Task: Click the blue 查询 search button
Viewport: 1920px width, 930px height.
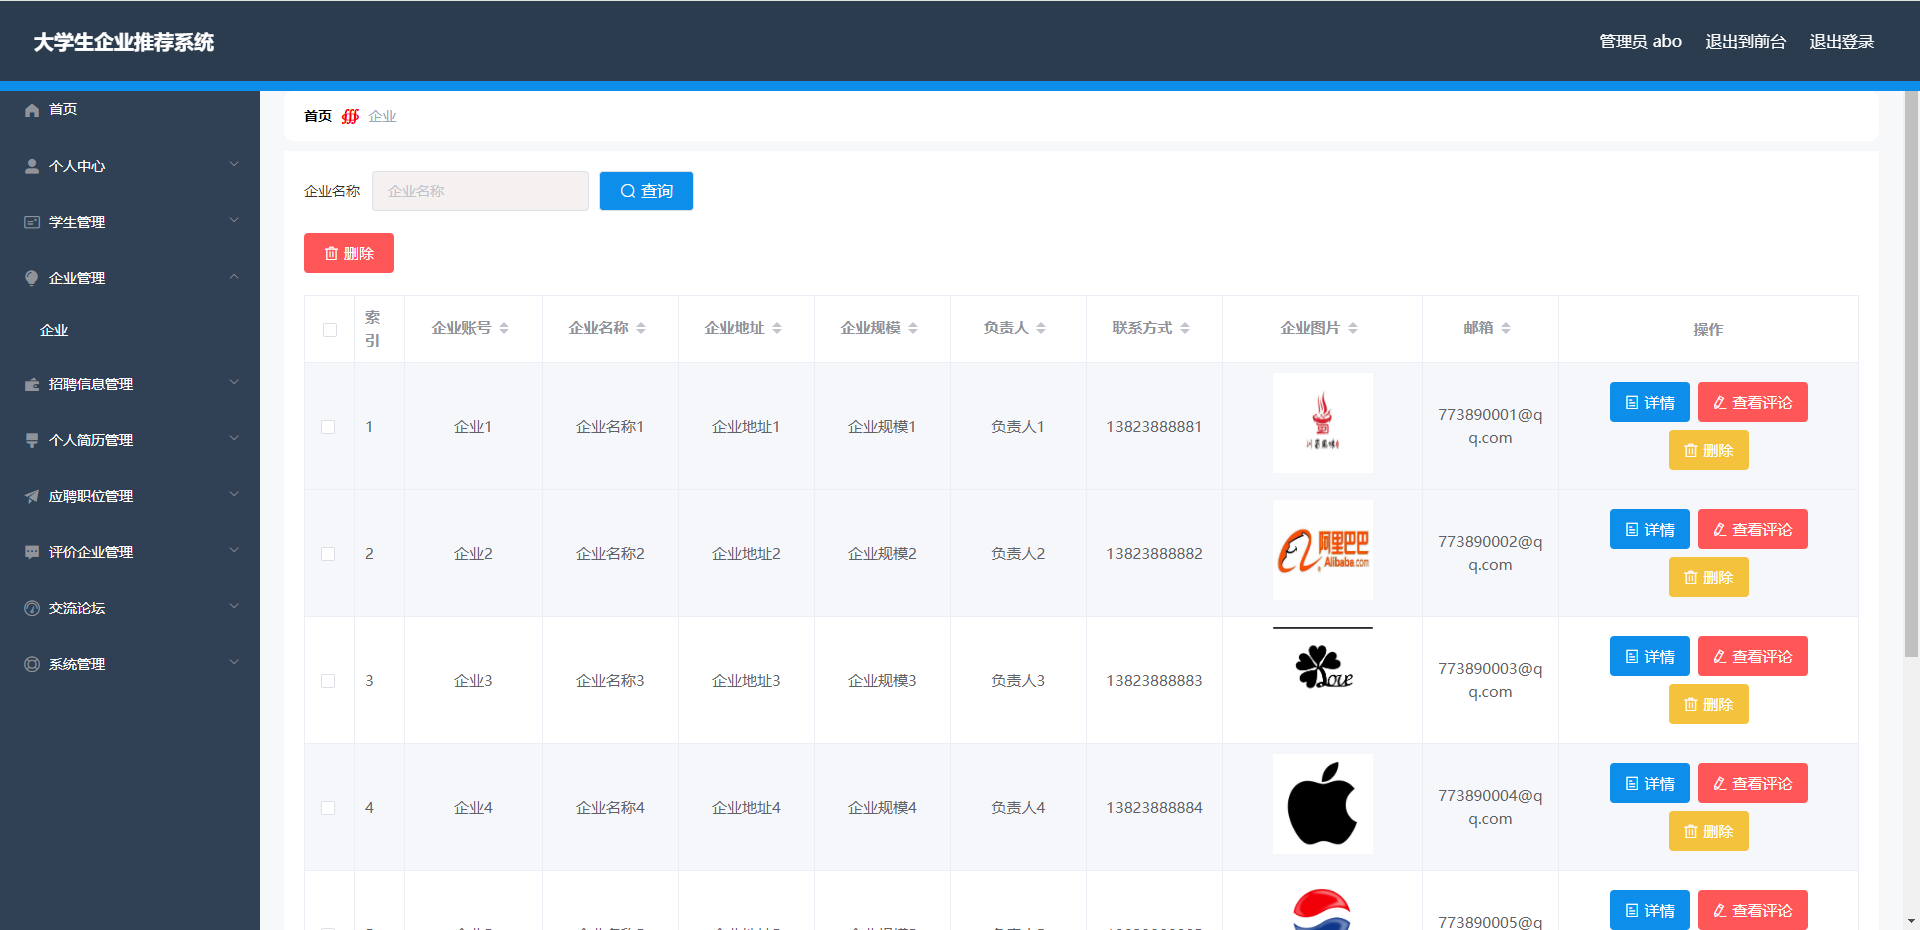Action: tap(646, 191)
